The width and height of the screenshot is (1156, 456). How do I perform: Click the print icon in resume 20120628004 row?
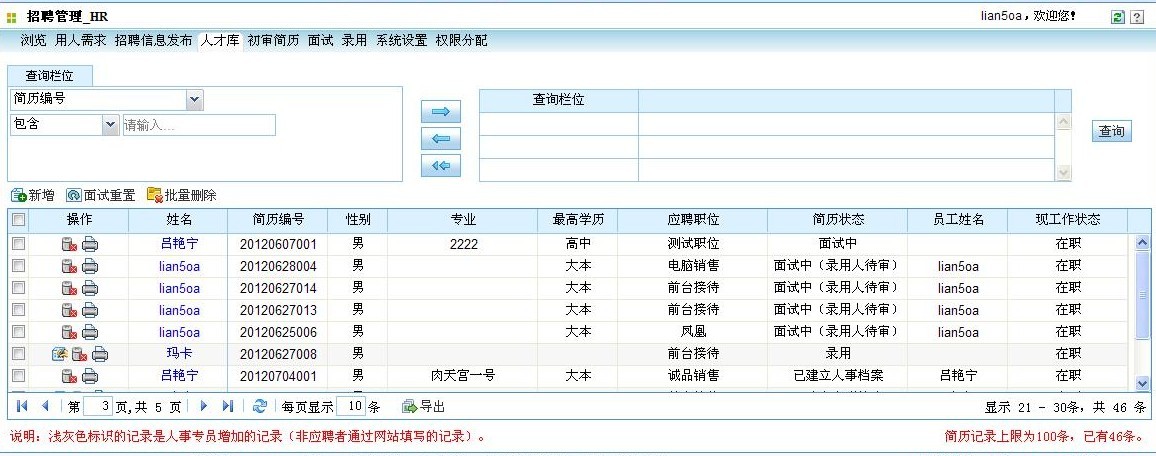click(90, 265)
